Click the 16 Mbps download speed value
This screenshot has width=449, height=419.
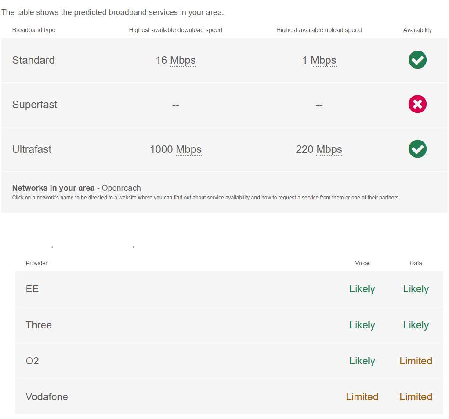175,60
